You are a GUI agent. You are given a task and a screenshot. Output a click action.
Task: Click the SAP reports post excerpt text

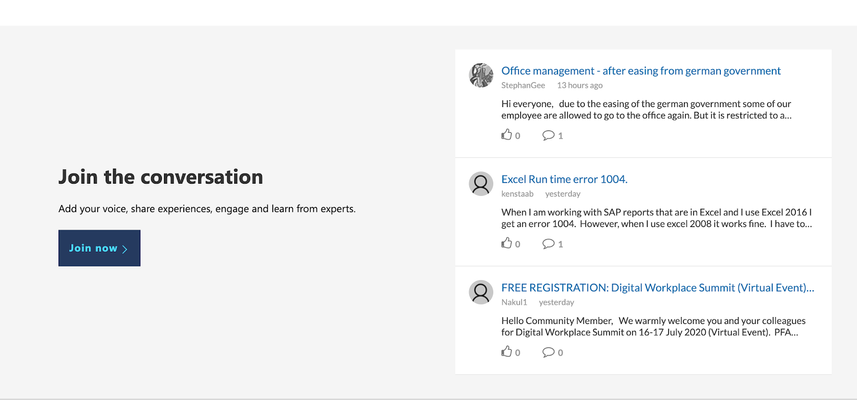point(657,218)
